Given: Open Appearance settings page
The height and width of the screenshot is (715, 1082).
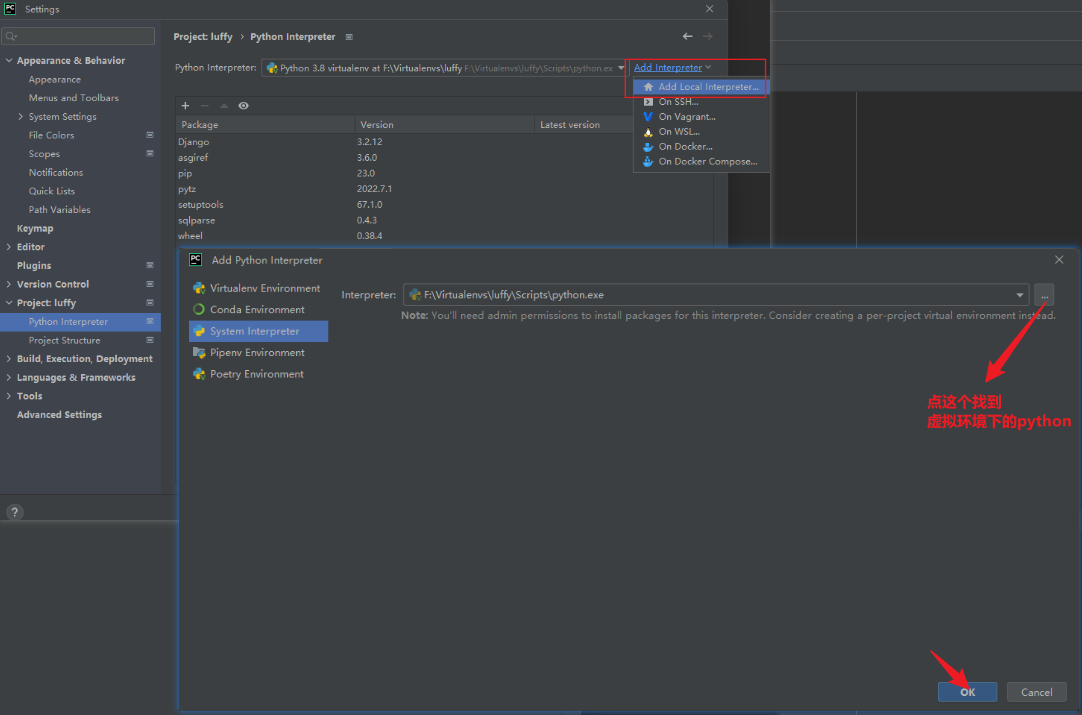Looking at the screenshot, I should pos(55,79).
